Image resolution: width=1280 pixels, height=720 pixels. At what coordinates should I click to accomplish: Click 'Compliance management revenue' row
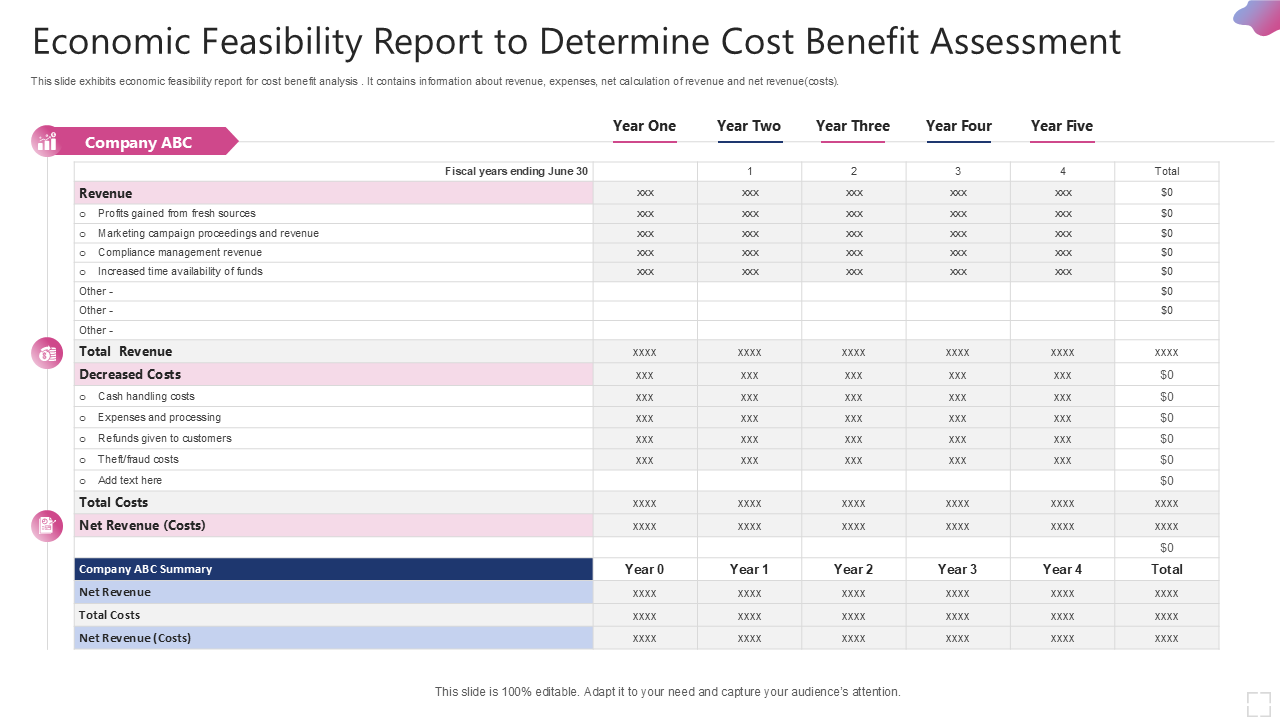pos(334,252)
